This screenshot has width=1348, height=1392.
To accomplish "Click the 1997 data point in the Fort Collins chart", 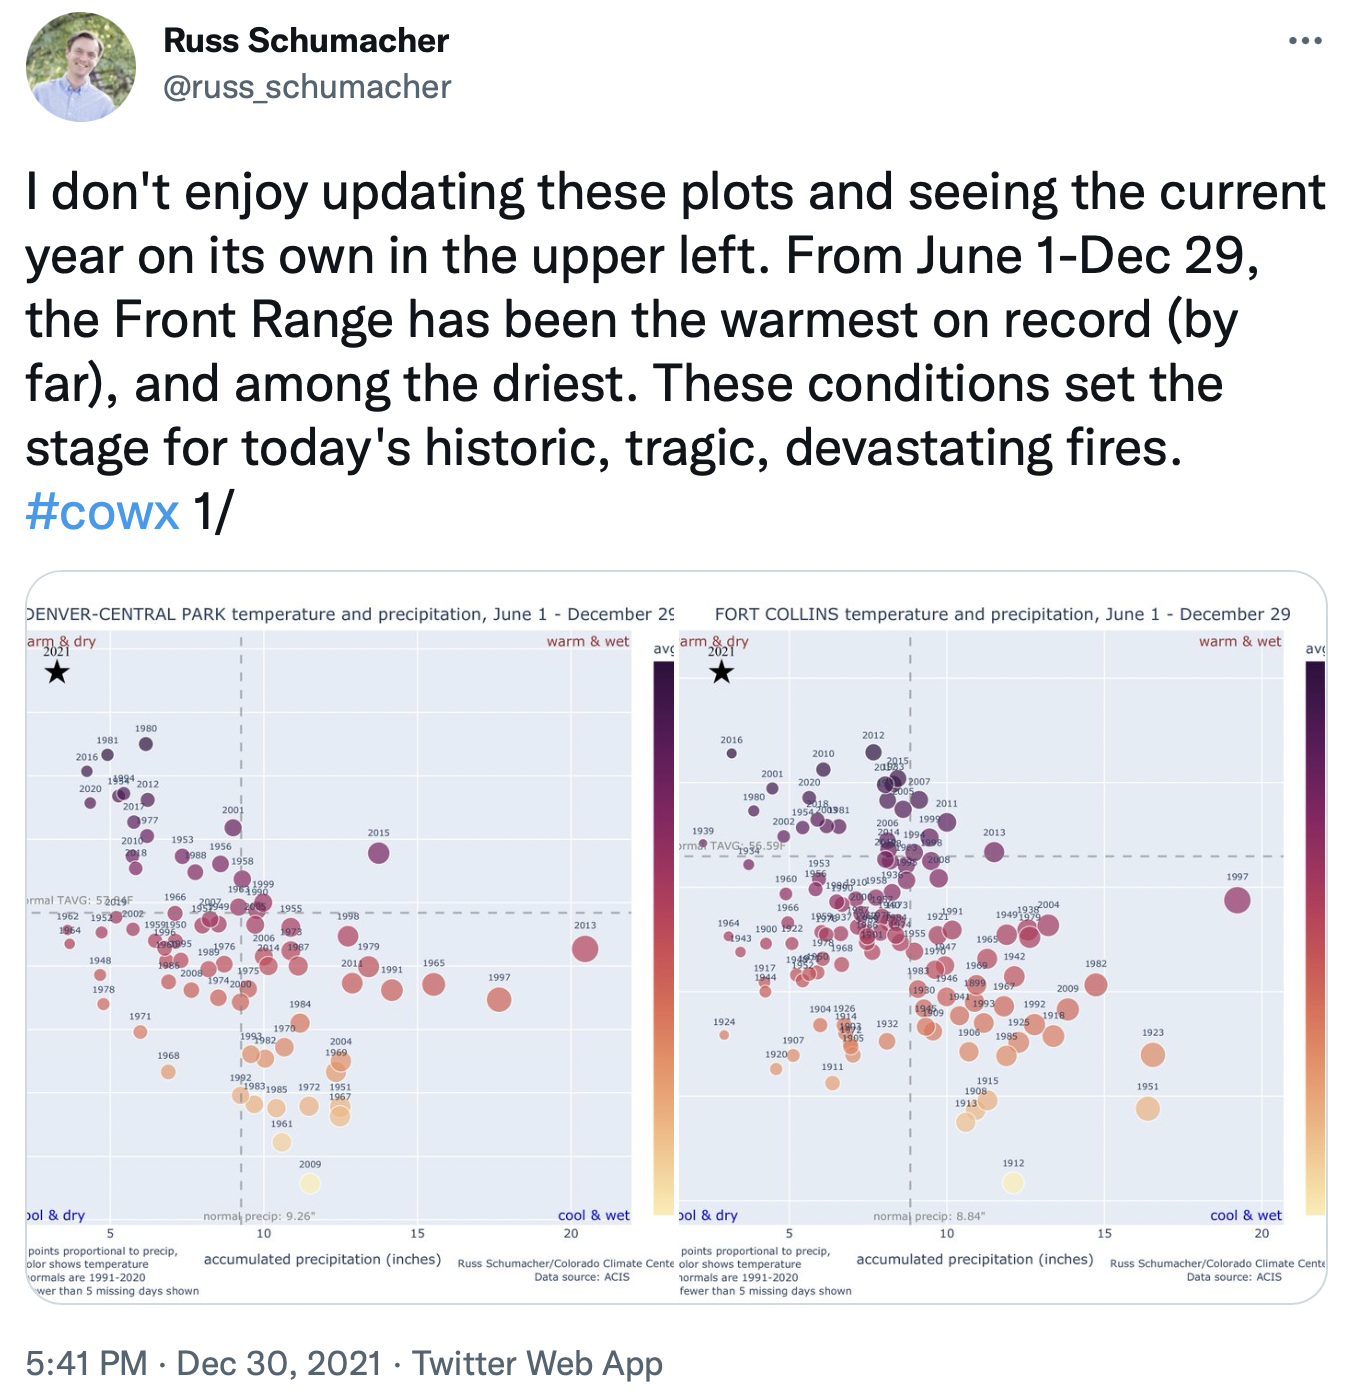I will click(x=1237, y=900).
